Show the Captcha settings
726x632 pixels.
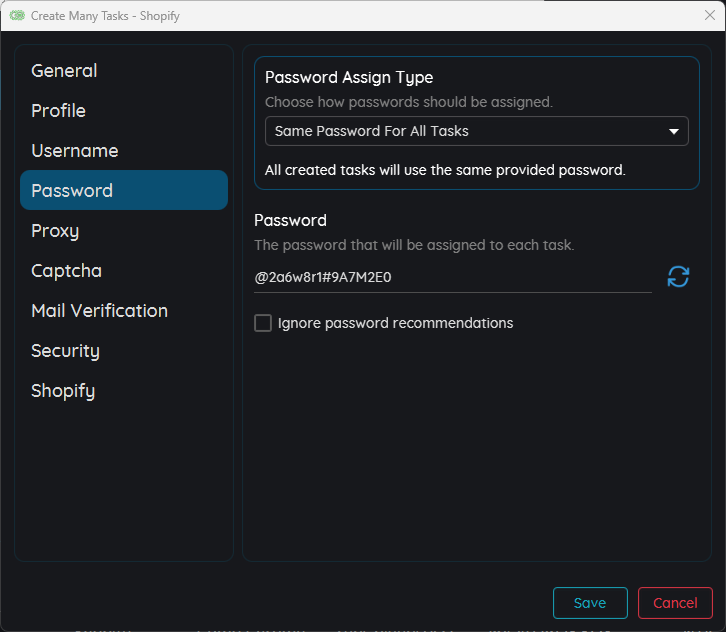click(66, 271)
